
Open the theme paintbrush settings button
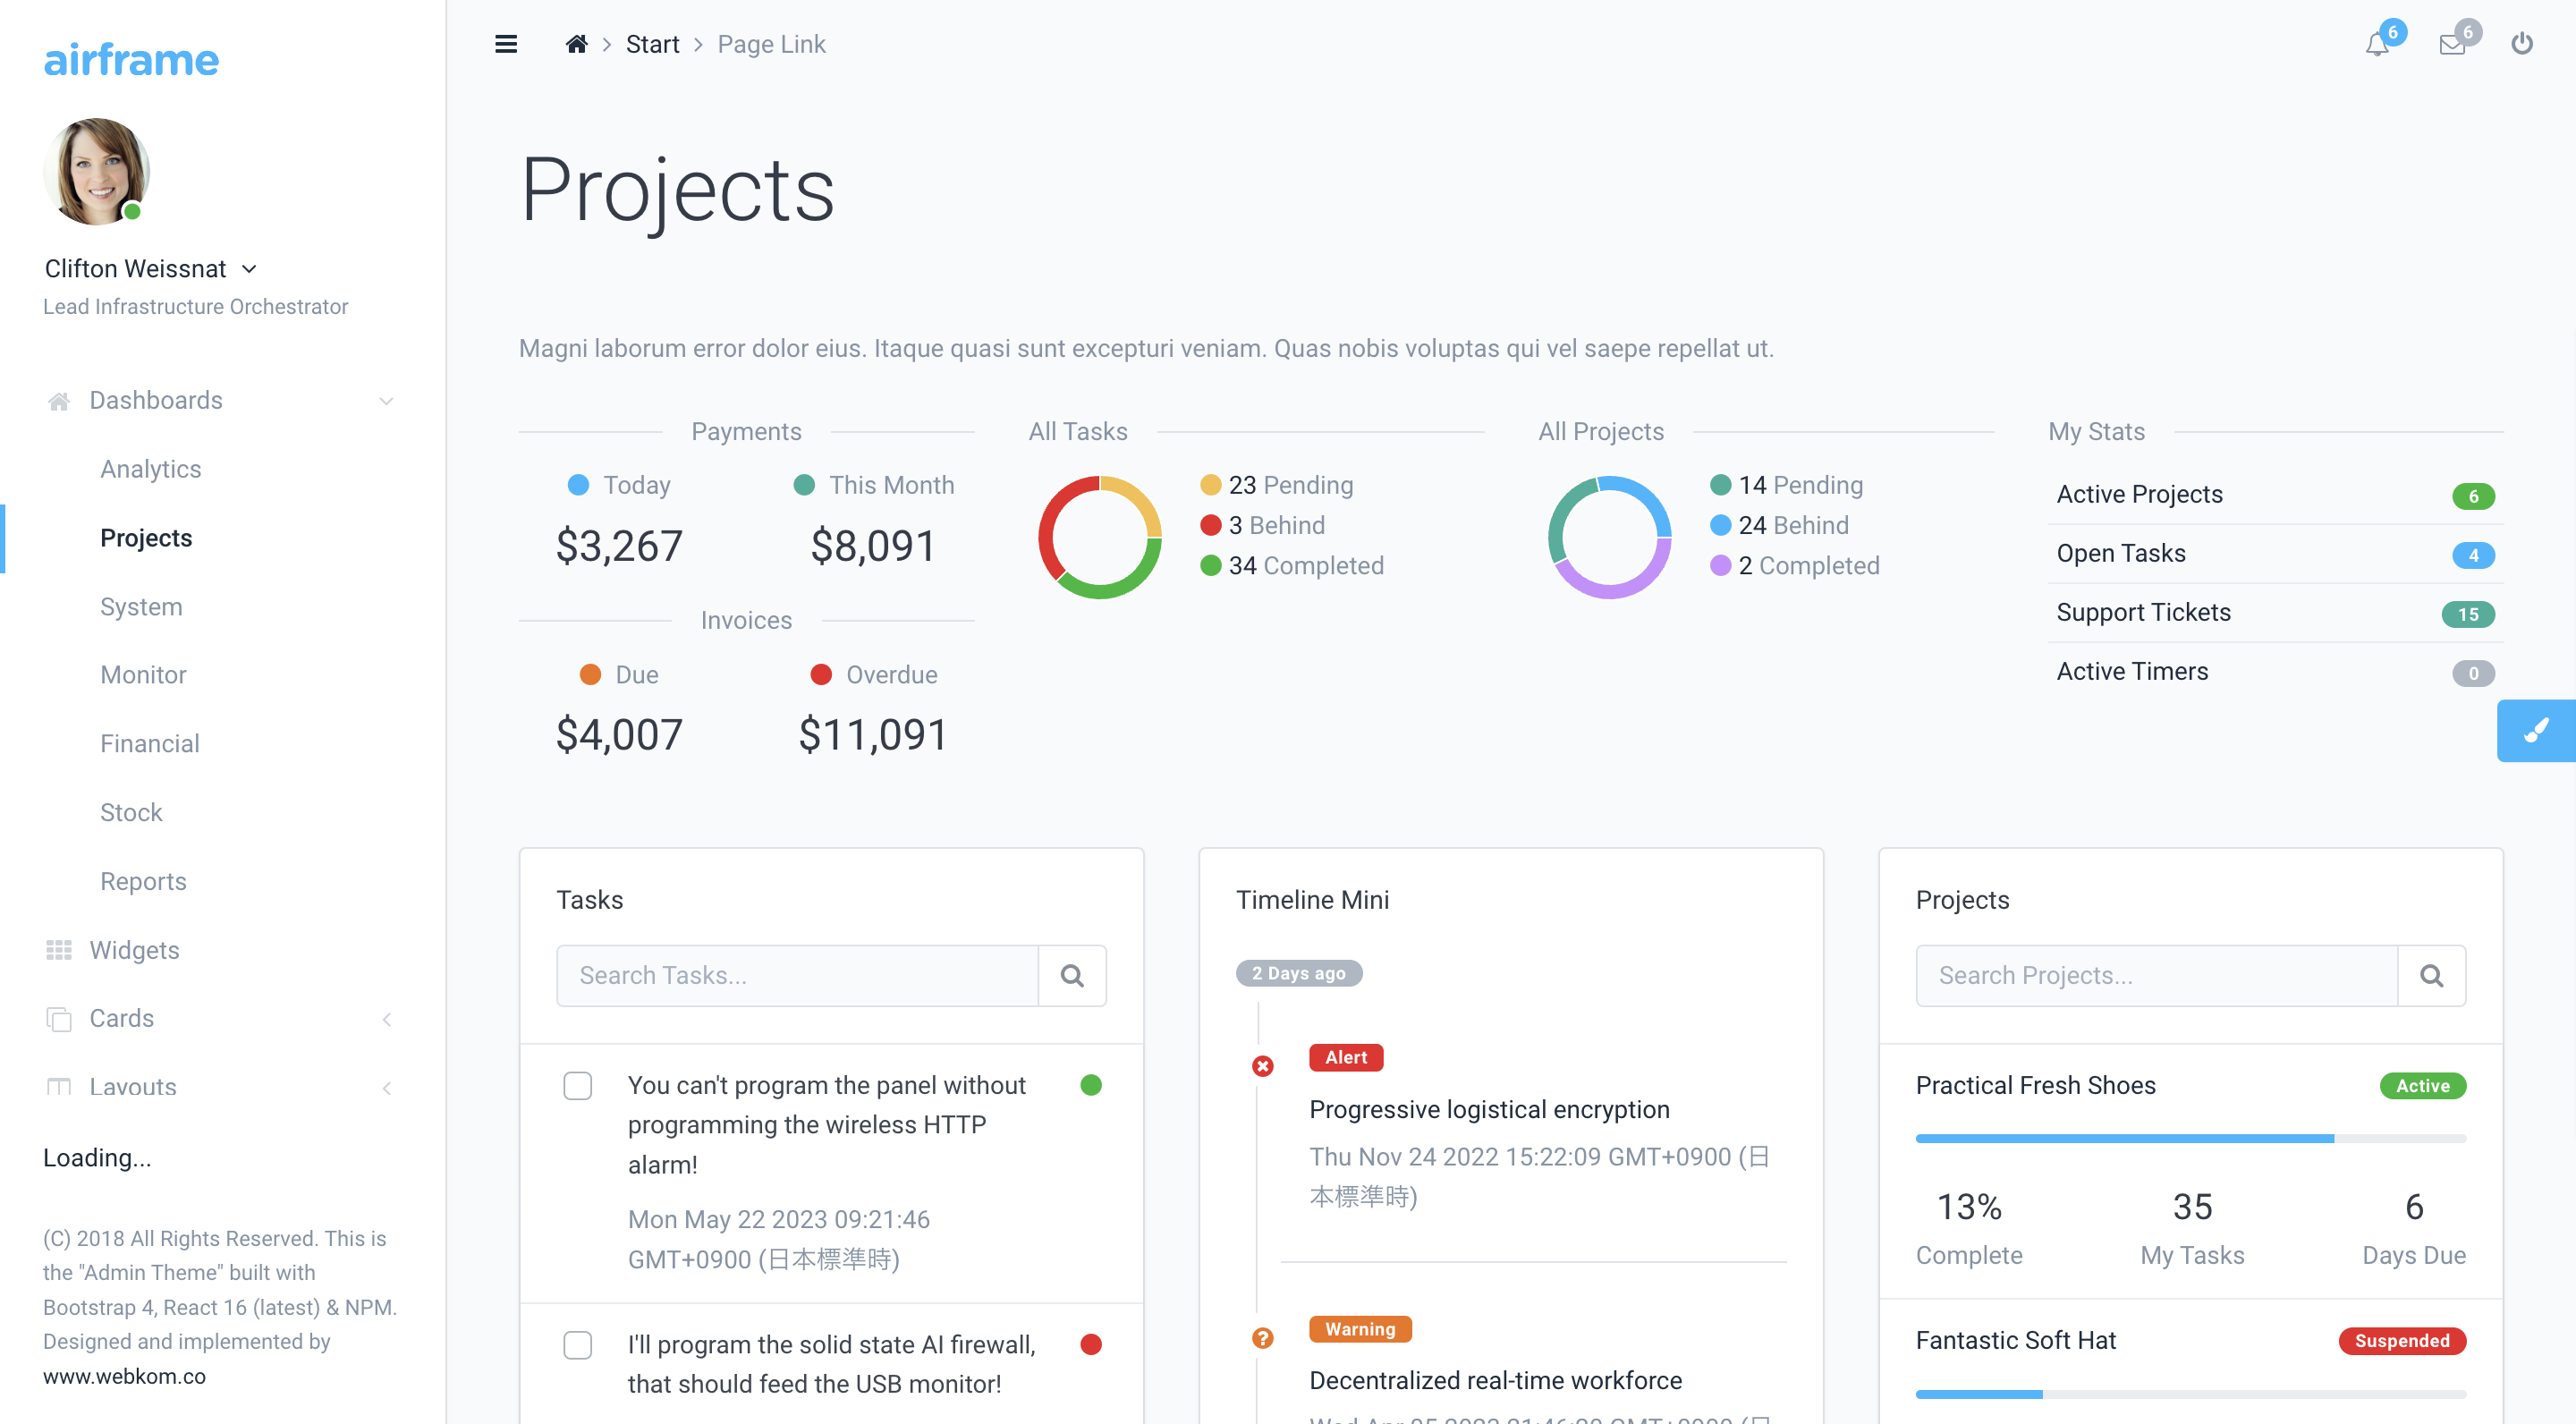click(2536, 731)
